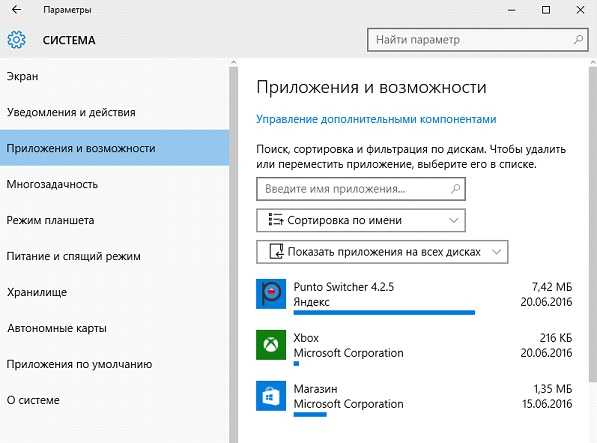Click the back arrow in title bar
The width and height of the screenshot is (597, 443).
(16, 10)
